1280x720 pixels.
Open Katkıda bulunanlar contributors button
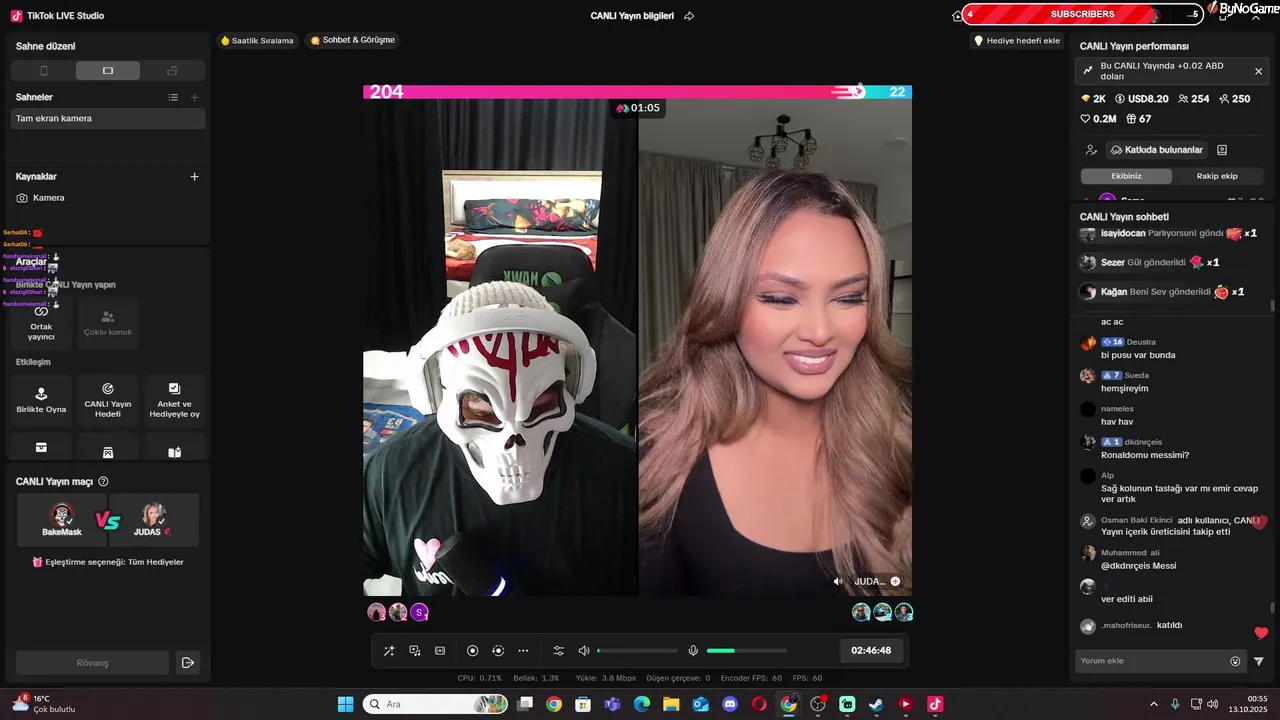point(1156,150)
